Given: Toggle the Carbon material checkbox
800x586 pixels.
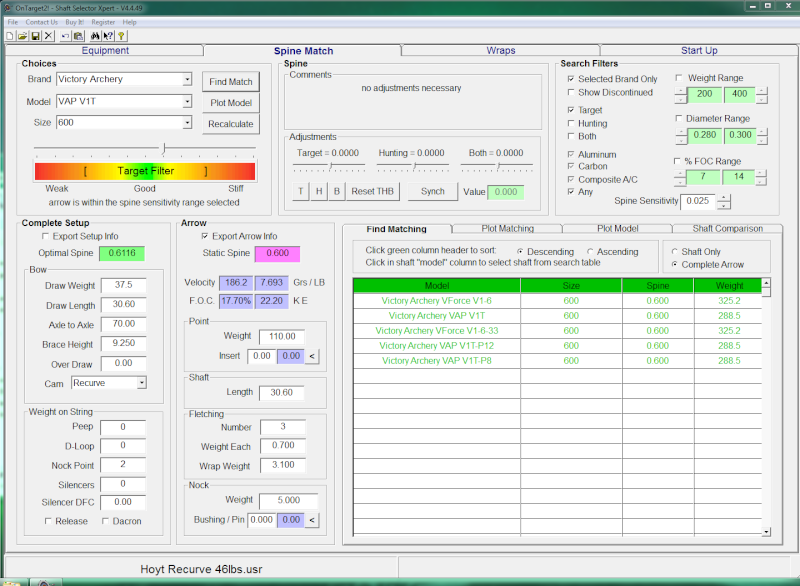Looking at the screenshot, I should (x=571, y=166).
